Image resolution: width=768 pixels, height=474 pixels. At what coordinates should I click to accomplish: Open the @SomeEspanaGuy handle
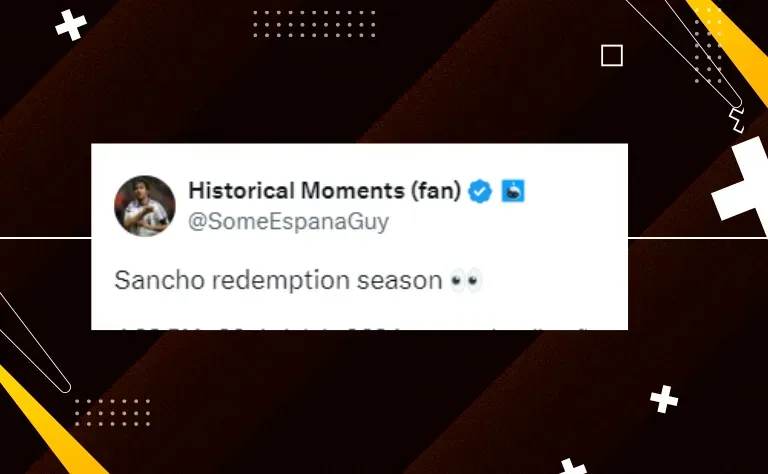(288, 222)
